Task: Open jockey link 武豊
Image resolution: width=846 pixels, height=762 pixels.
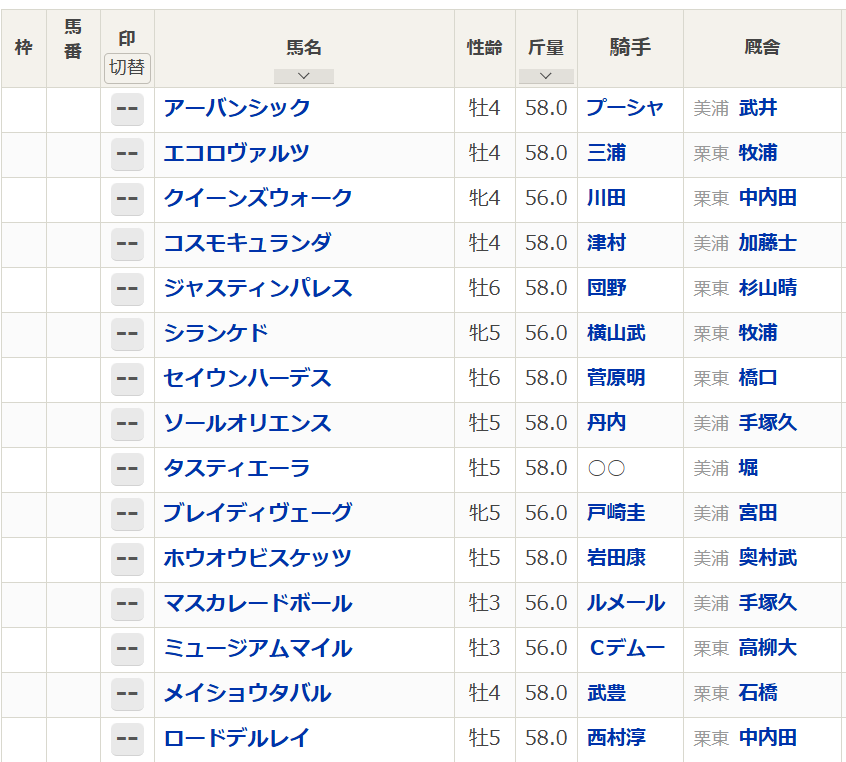Action: click(606, 693)
